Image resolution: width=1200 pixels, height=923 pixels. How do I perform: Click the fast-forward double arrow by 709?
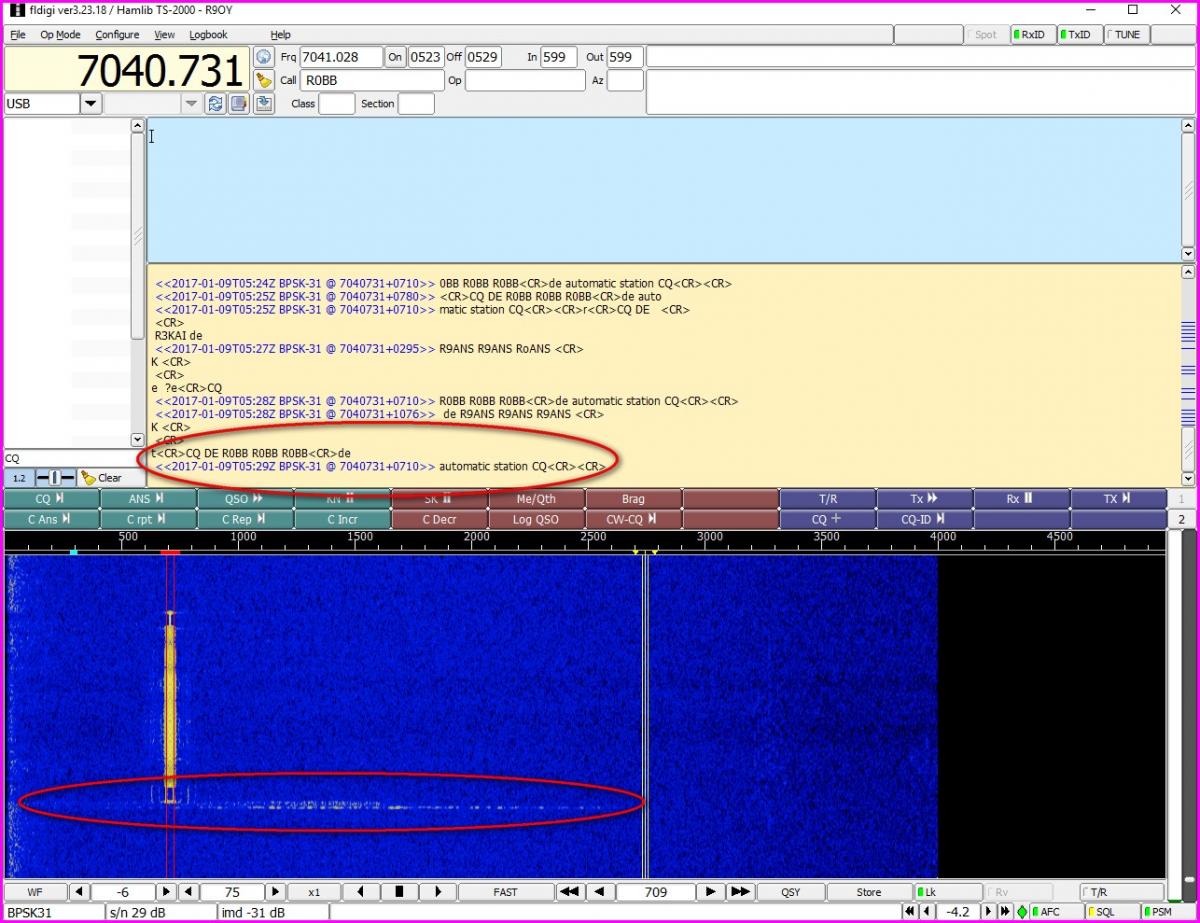pos(740,892)
